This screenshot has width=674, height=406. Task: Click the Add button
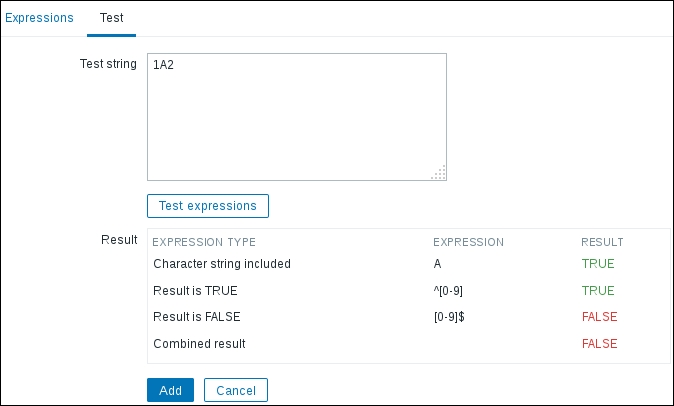[x=170, y=389]
